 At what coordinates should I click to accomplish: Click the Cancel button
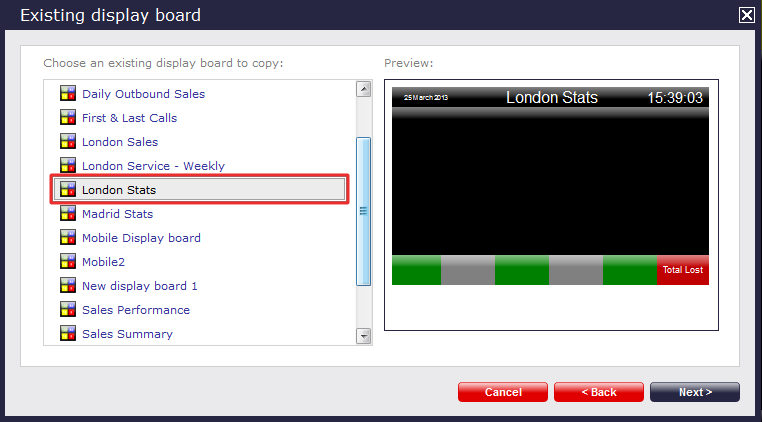point(502,392)
